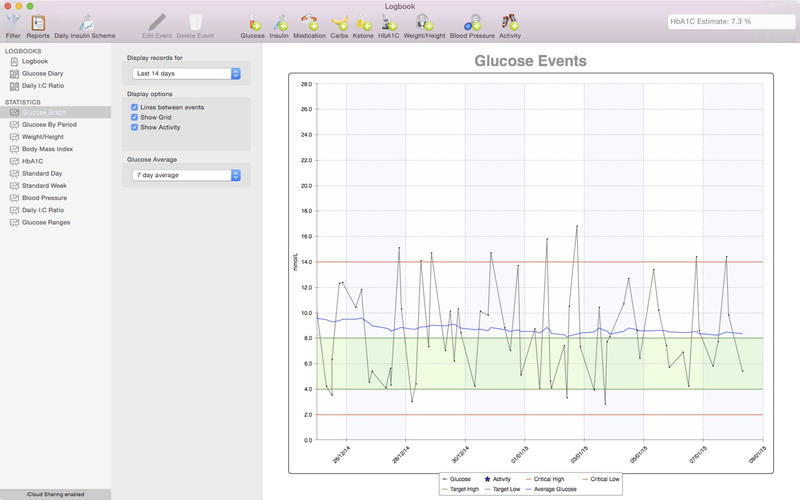
Task: Open Glucose By Period statistics
Action: [x=49, y=124]
